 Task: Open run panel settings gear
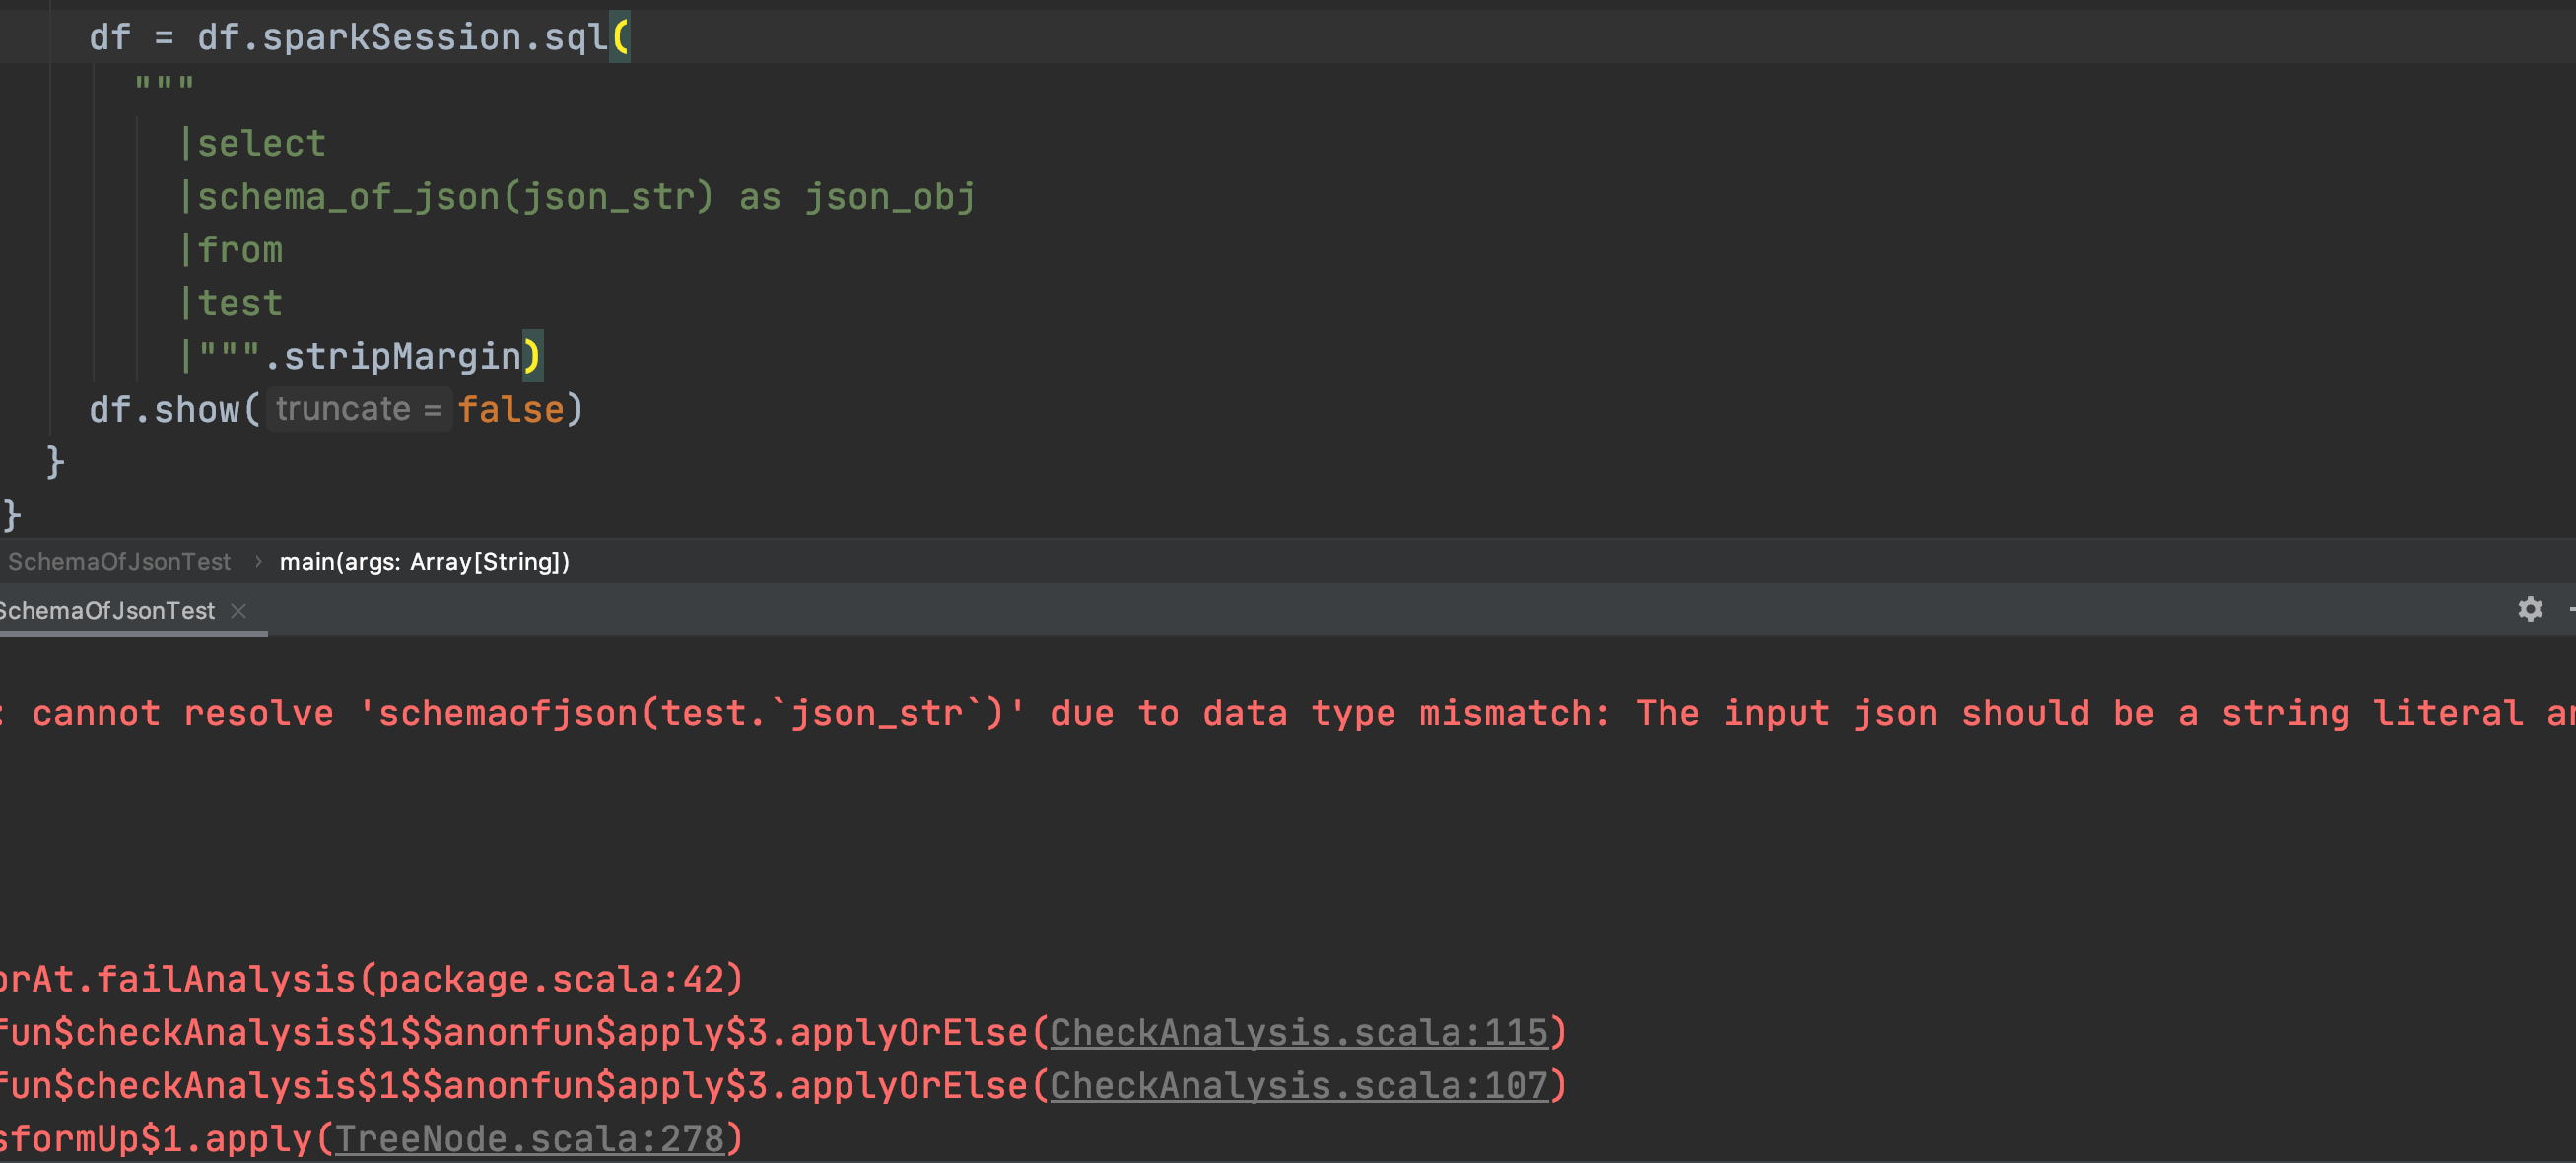2529,609
